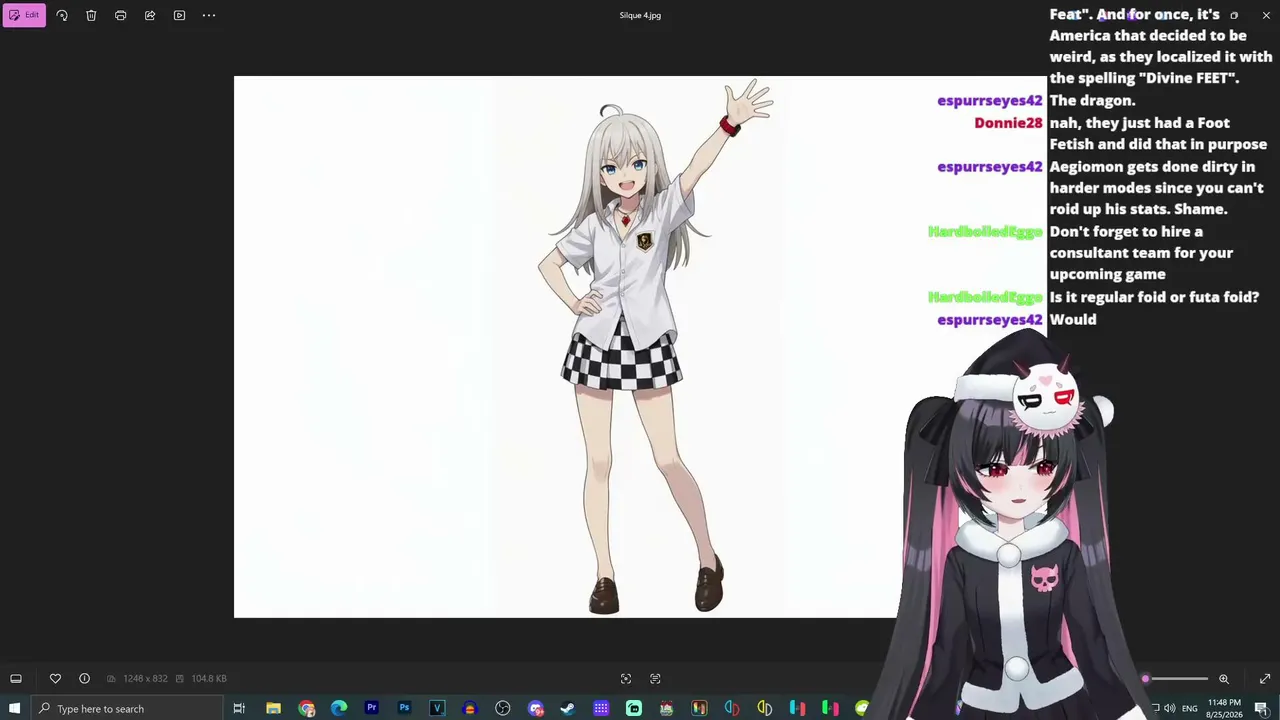Open Discord from the taskbar

point(536,708)
